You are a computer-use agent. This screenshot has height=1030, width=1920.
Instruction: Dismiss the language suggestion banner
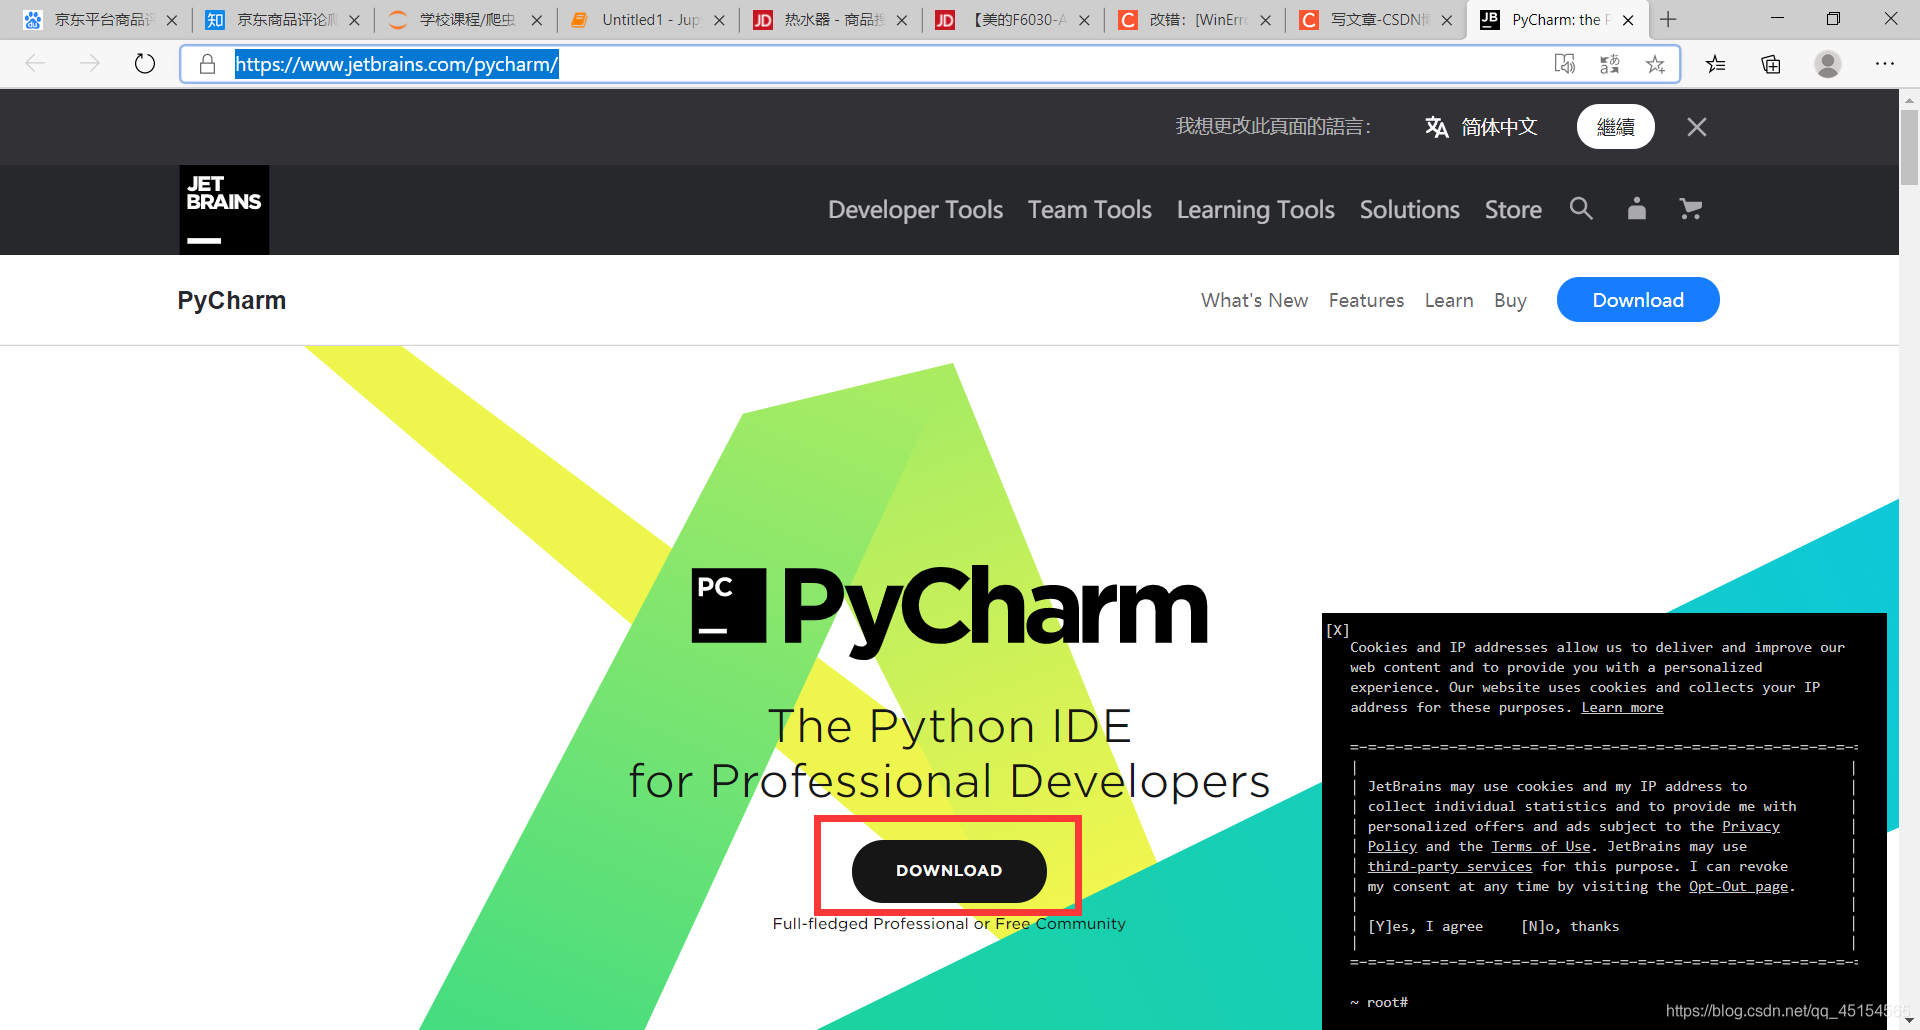(1697, 127)
